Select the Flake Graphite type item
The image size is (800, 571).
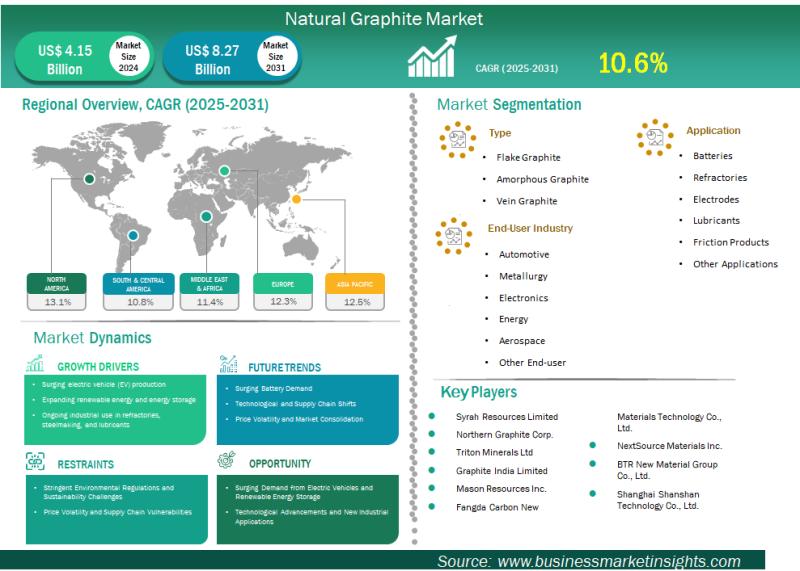pyautogui.click(x=528, y=157)
